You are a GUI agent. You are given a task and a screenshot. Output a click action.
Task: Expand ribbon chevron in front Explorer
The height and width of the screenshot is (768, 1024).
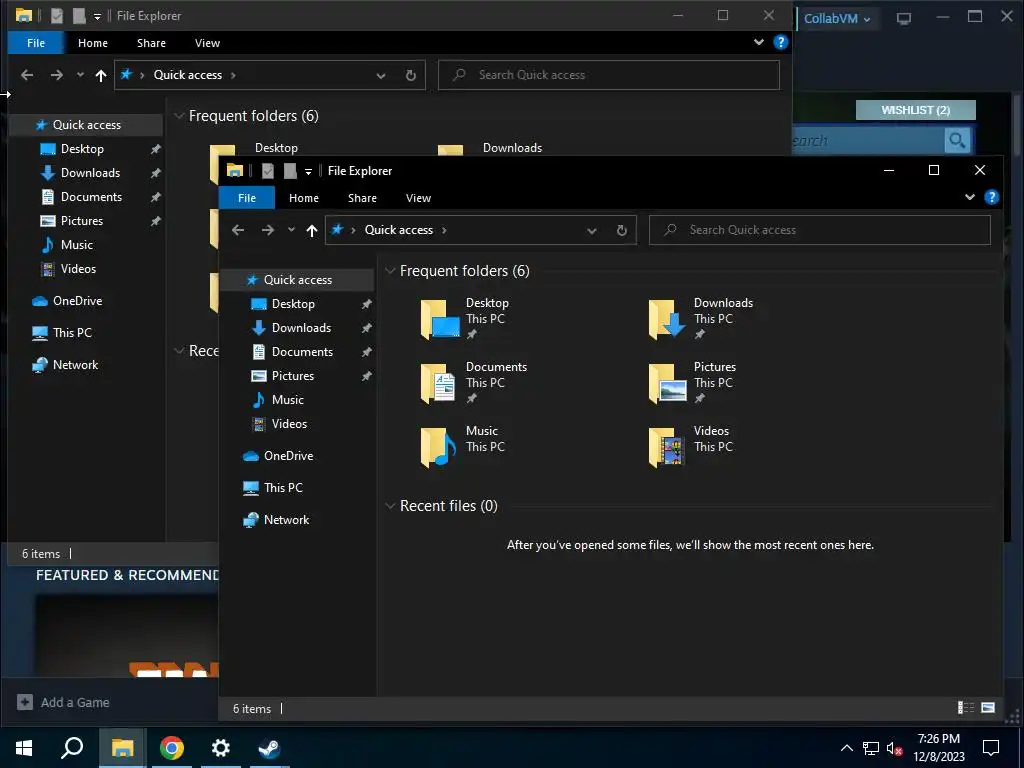(970, 197)
